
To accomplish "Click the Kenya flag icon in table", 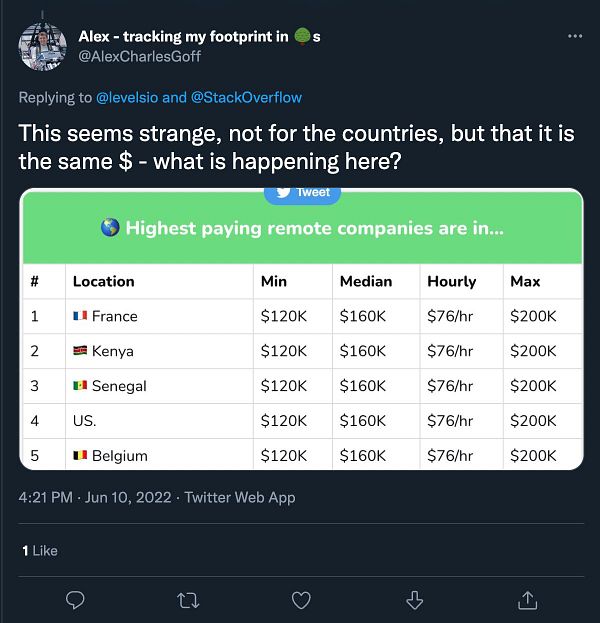I will point(80,351).
